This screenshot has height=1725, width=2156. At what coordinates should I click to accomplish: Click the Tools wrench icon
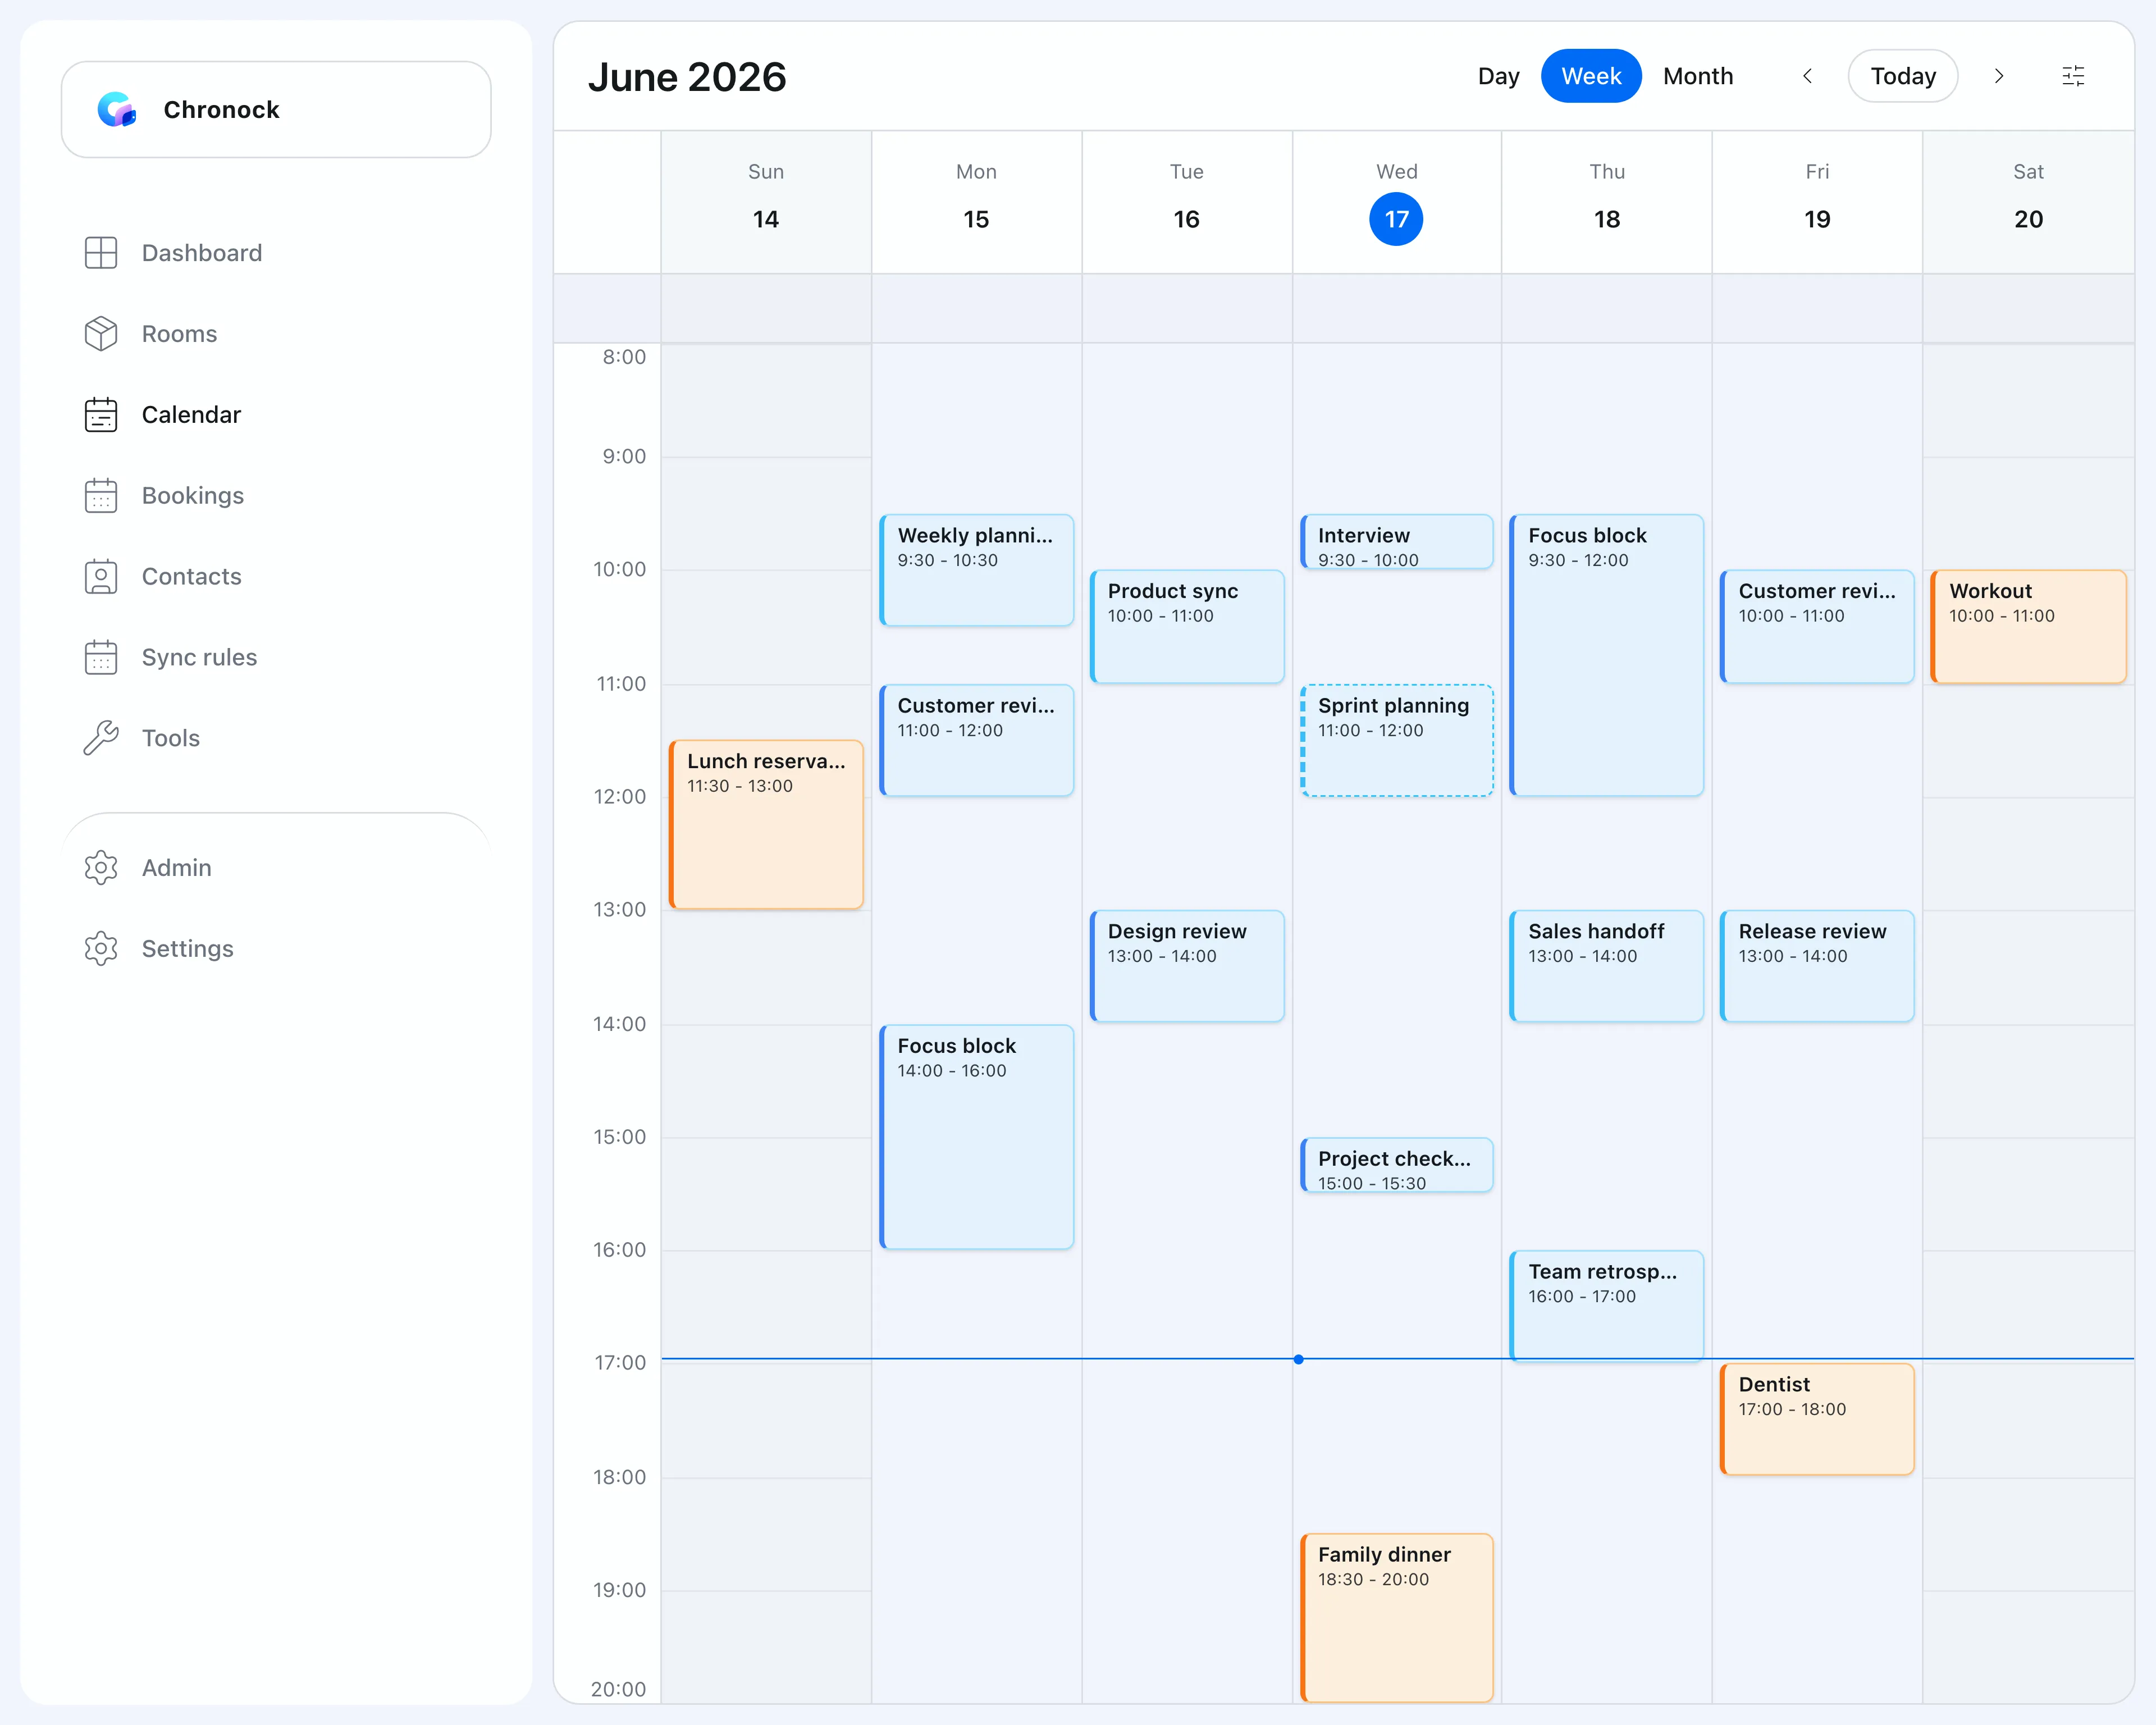(x=101, y=738)
